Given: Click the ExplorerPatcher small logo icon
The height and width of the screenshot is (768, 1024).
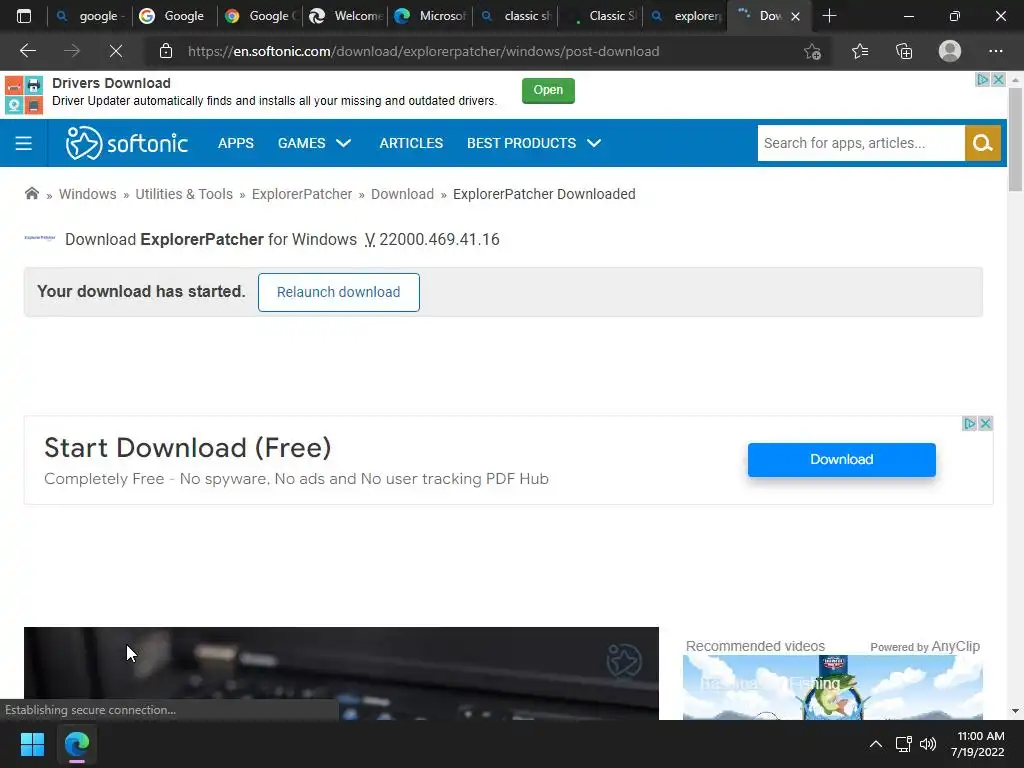Looking at the screenshot, I should 40,238.
